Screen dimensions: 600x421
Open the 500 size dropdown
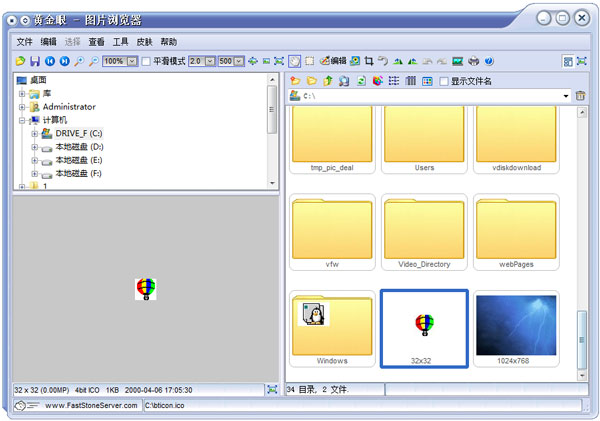(239, 61)
